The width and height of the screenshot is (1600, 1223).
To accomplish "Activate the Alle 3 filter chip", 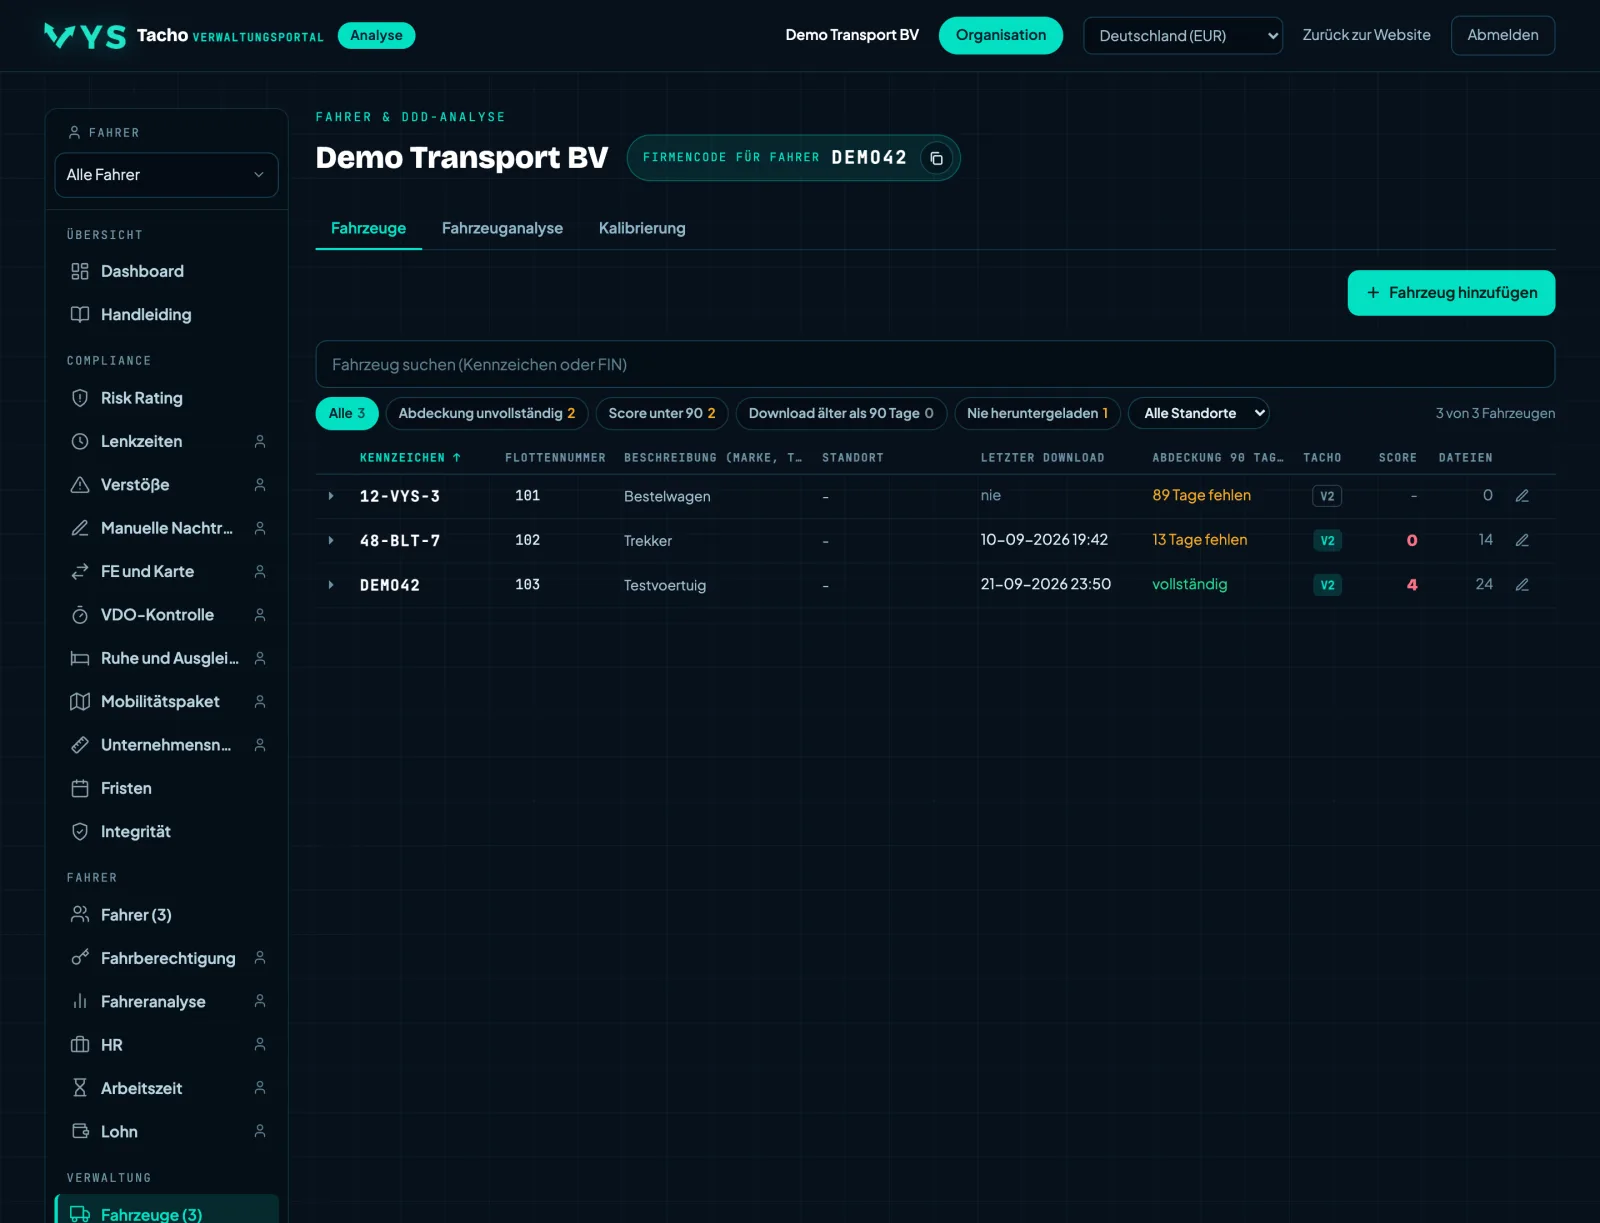I will pyautogui.click(x=347, y=413).
